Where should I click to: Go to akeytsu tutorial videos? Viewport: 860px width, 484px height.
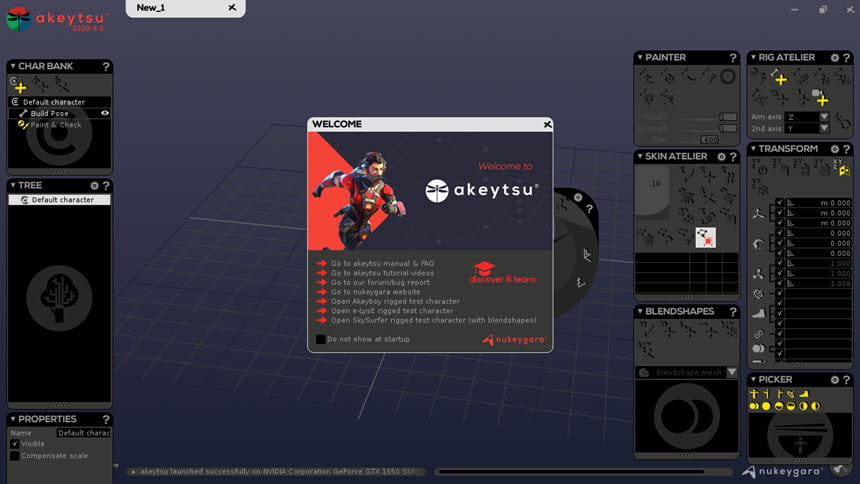click(382, 273)
